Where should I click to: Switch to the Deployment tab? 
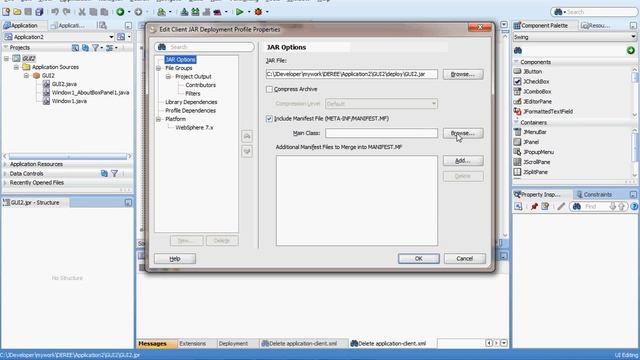click(x=233, y=344)
